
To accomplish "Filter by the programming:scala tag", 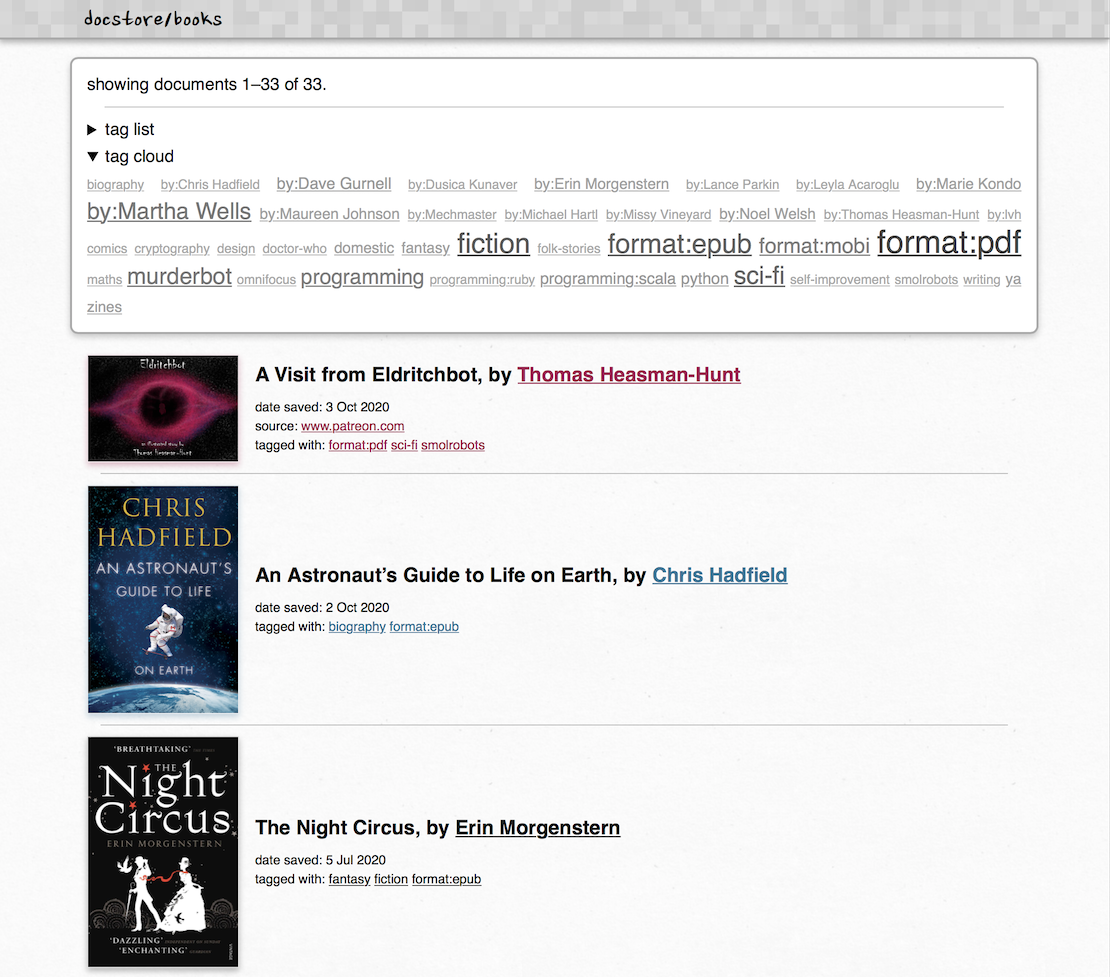I will point(607,279).
